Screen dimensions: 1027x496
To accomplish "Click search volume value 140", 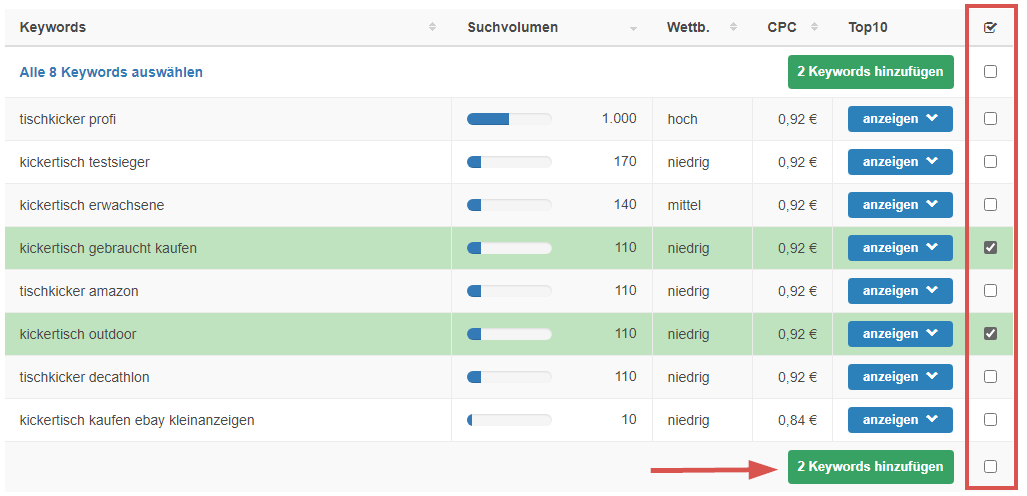I will [x=626, y=204].
